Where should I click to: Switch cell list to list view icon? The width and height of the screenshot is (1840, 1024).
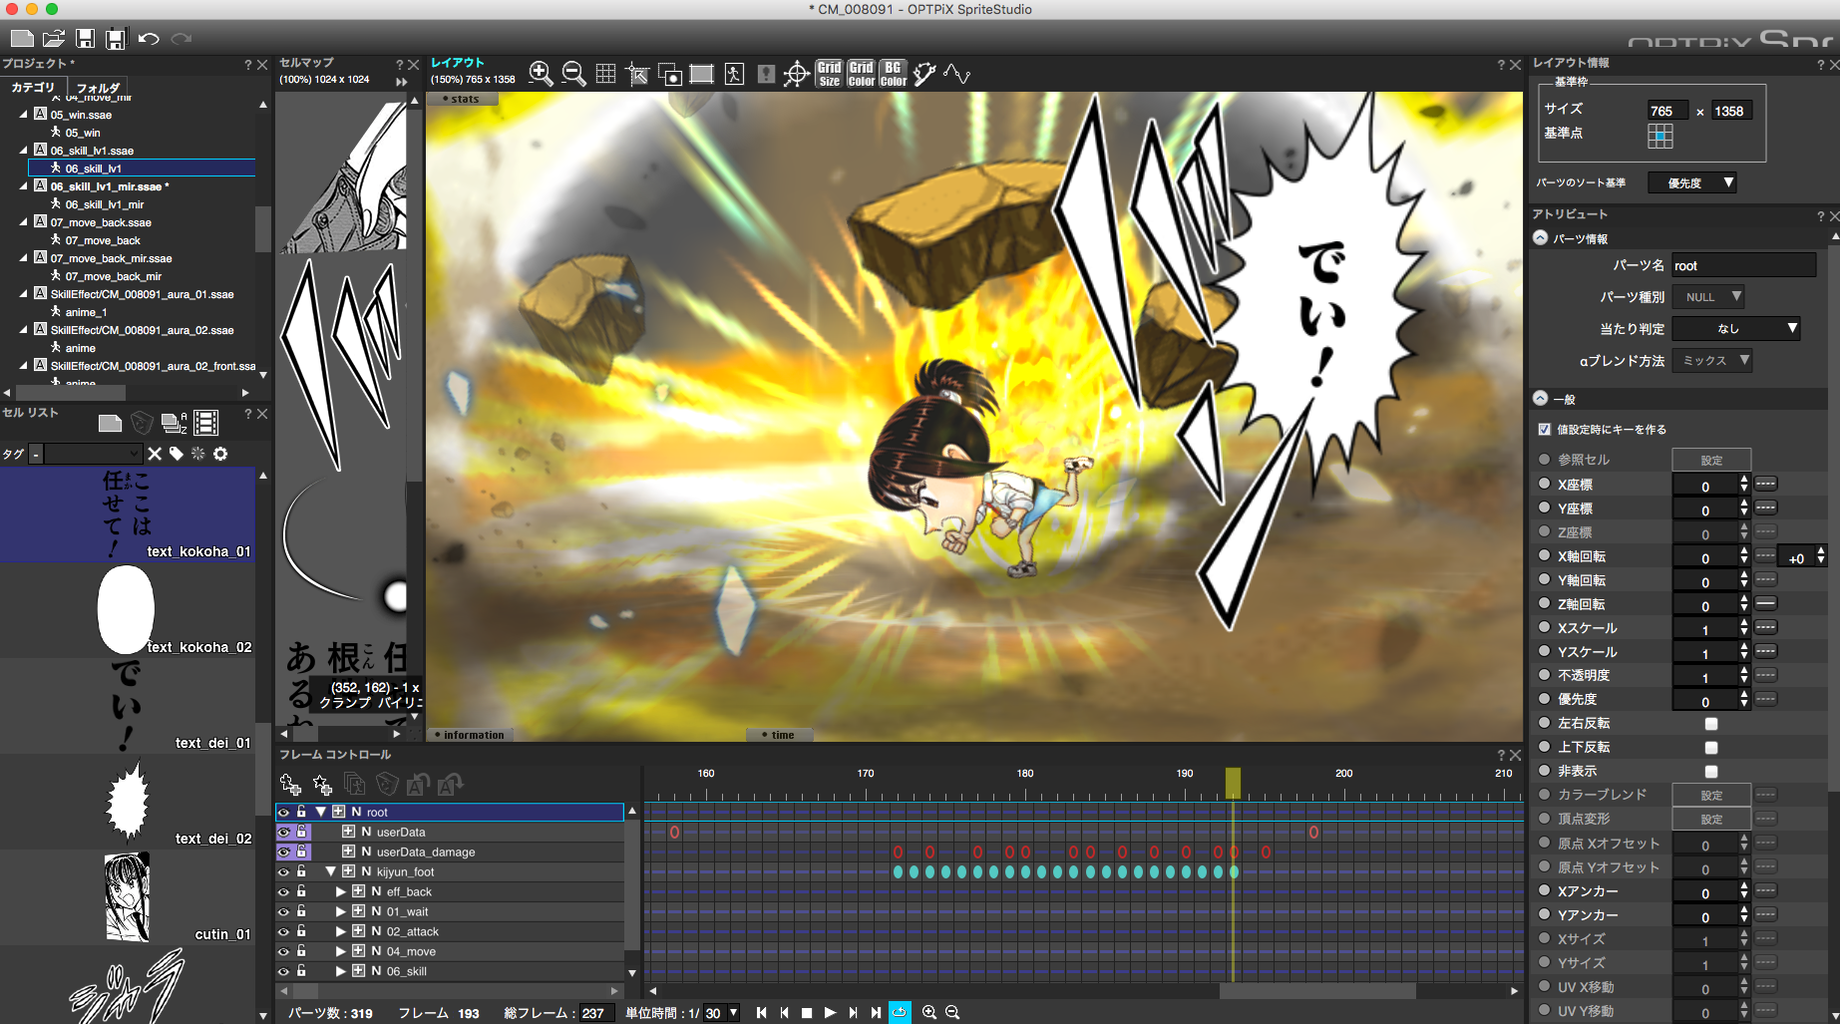pyautogui.click(x=206, y=423)
